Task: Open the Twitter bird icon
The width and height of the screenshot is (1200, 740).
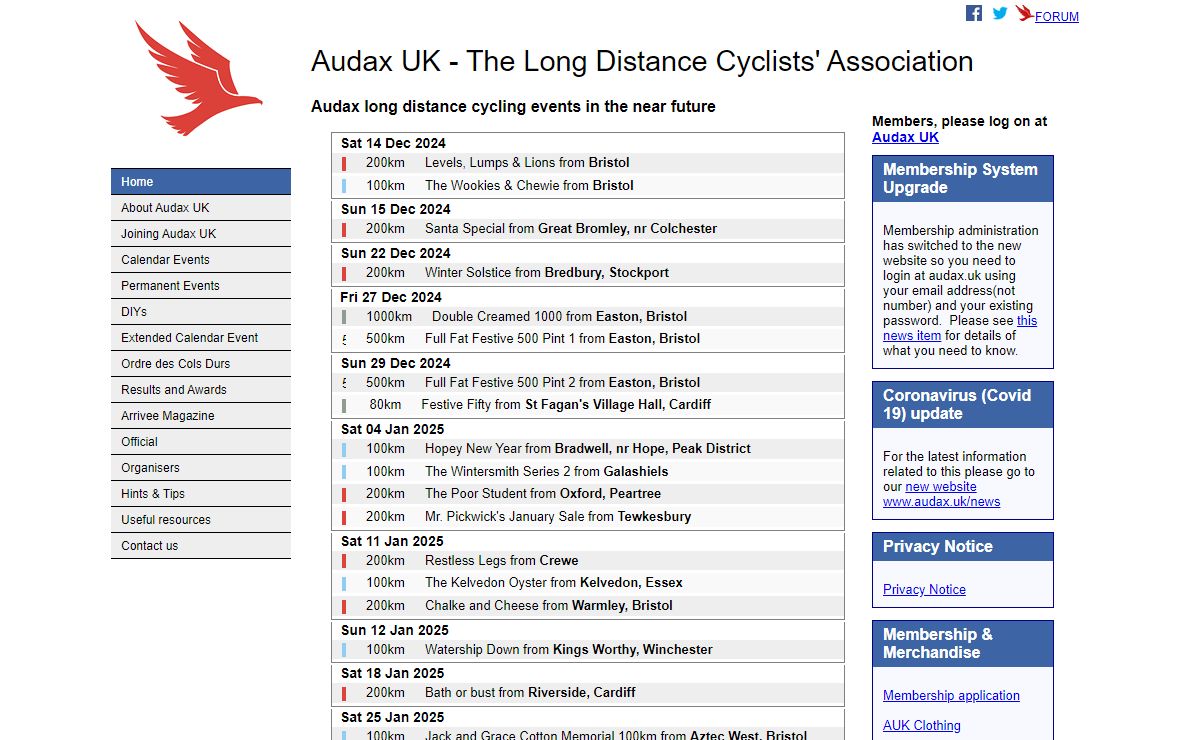Action: [x=1000, y=13]
